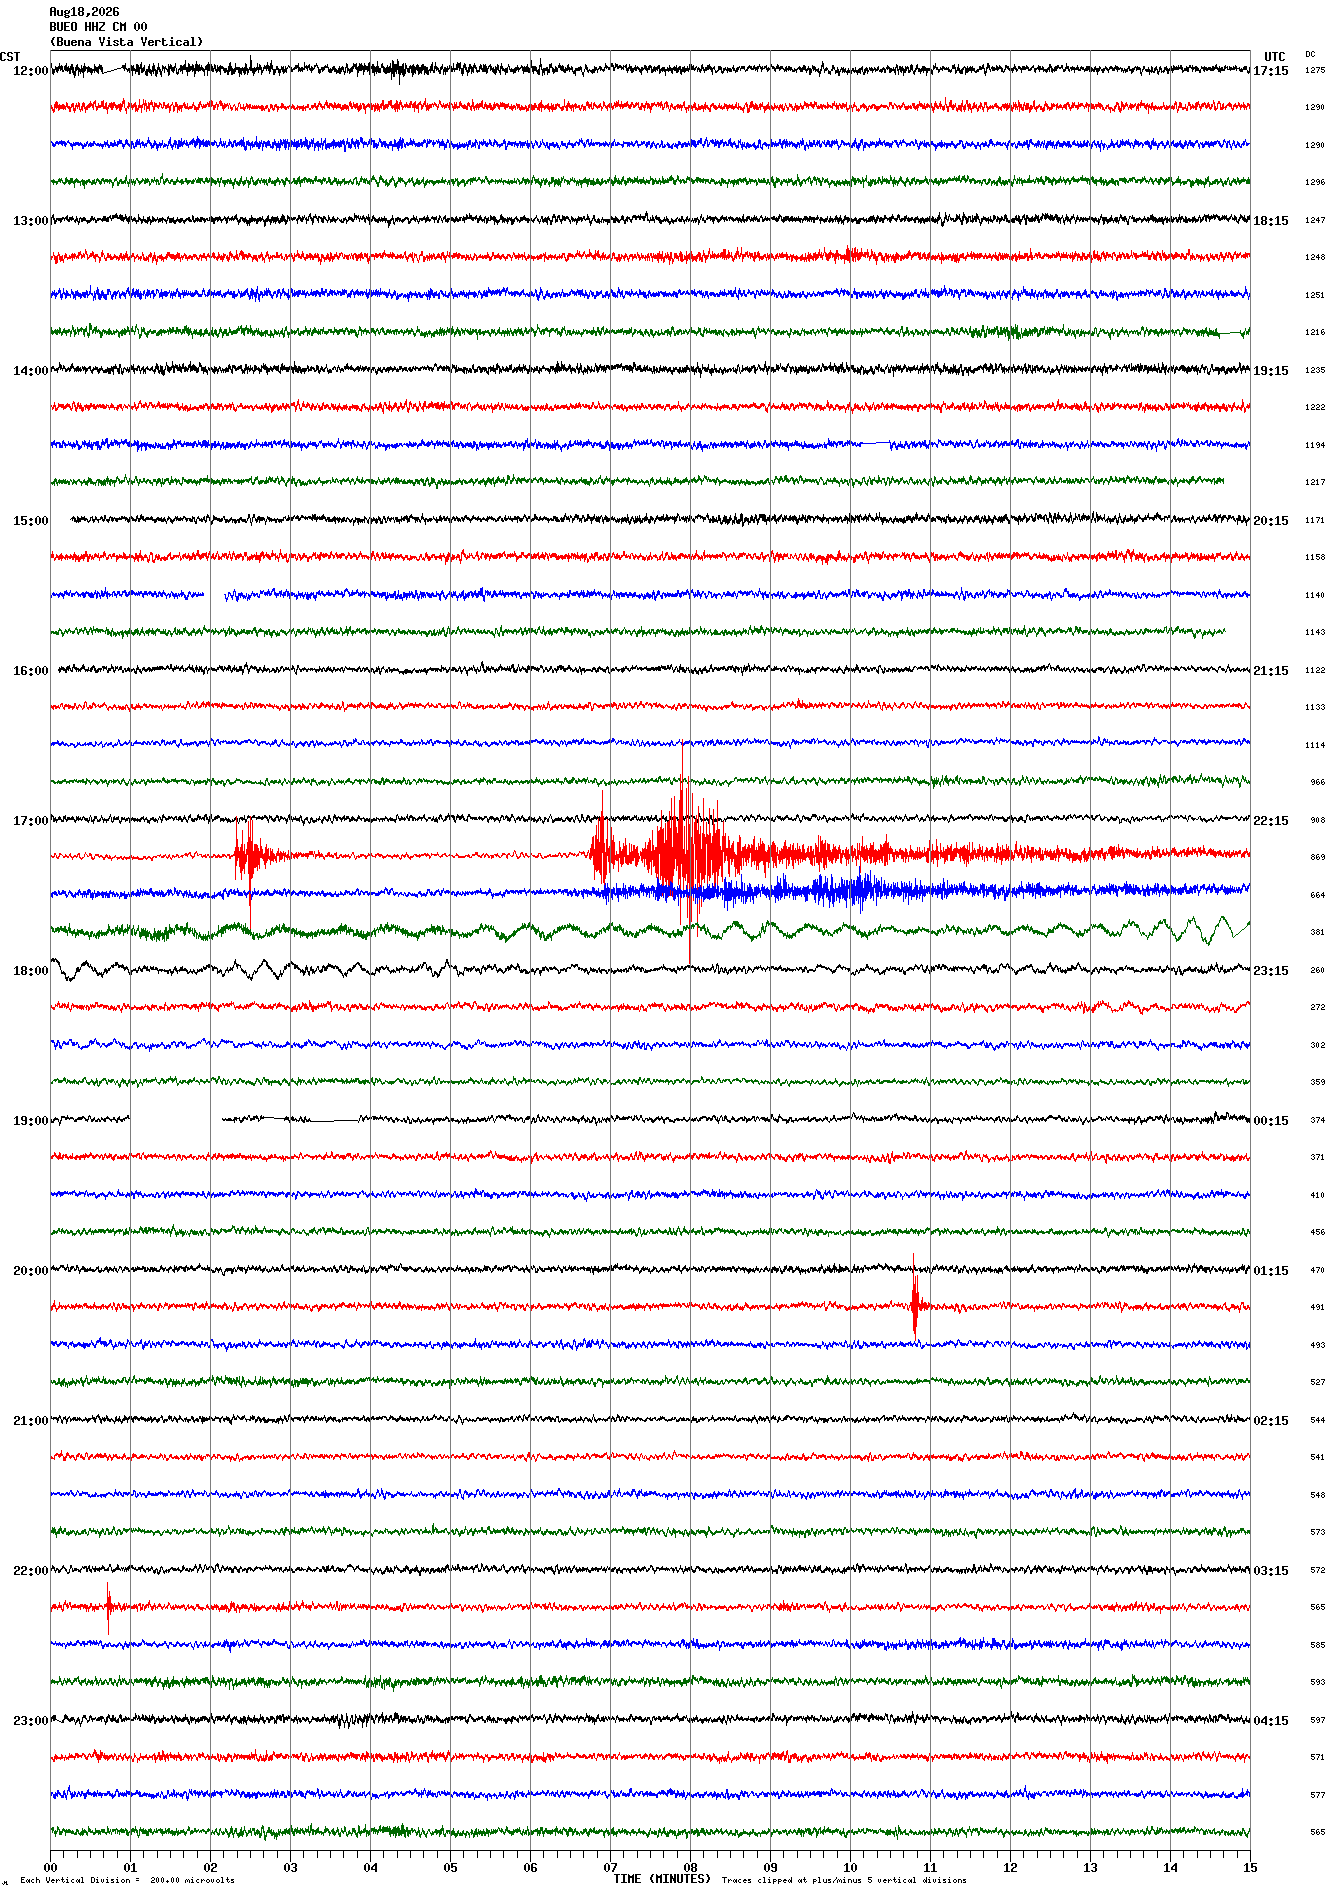1330x1894 pixels.
Task: Click the DC value "1171" beside the 15:00 trace
Action: pos(1315,520)
